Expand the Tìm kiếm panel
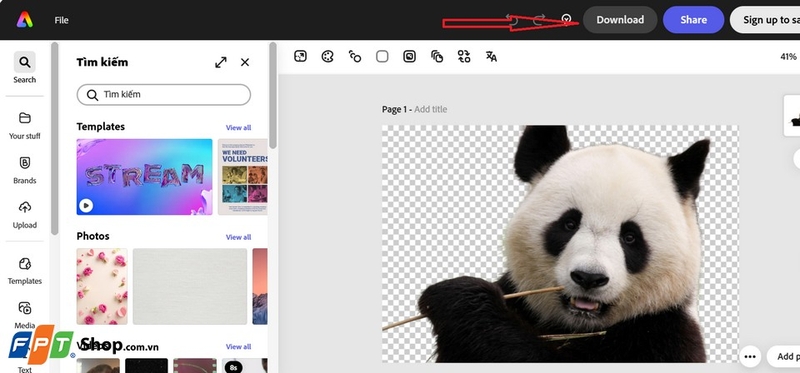Viewport: 800px width, 373px height. click(220, 62)
